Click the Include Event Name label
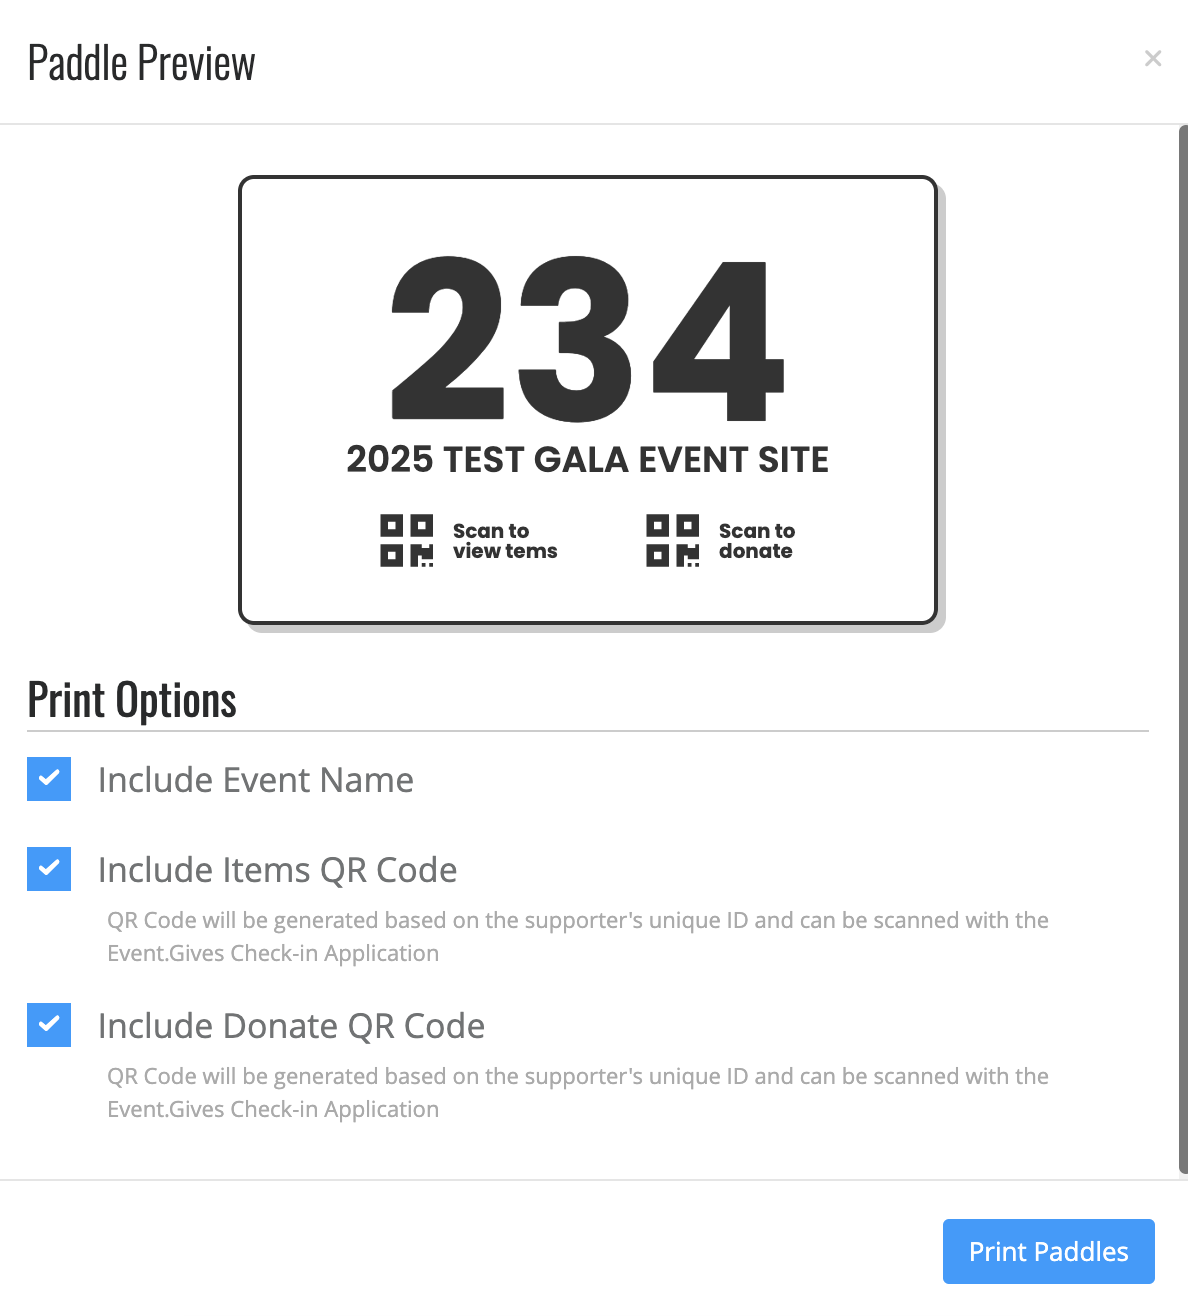1188x1316 pixels. point(256,780)
